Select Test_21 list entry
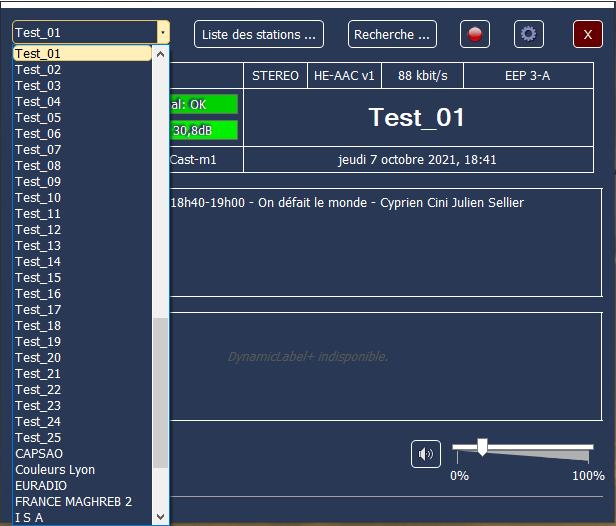 click(82, 374)
